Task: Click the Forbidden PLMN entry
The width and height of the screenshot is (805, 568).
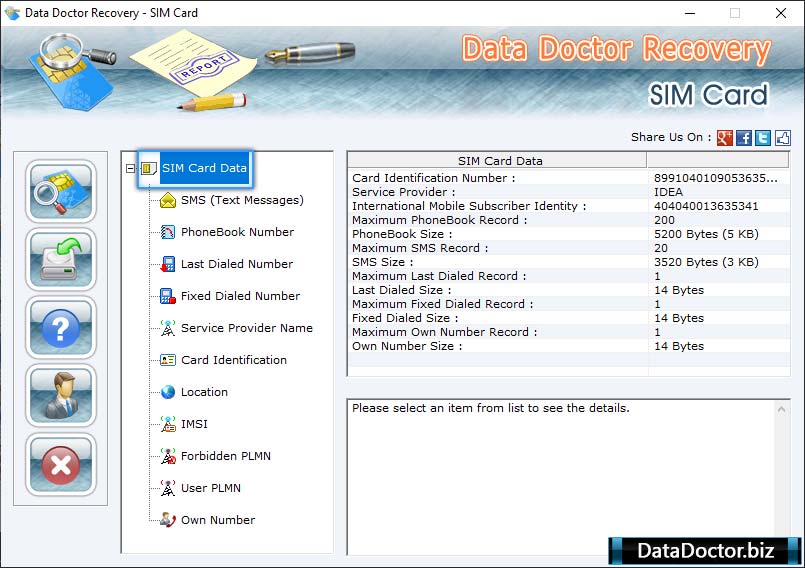Action: [x=225, y=456]
